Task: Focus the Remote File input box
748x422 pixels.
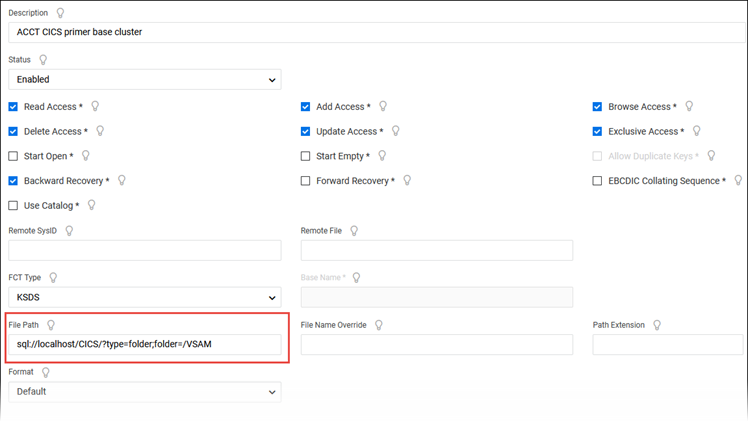Action: pos(436,250)
